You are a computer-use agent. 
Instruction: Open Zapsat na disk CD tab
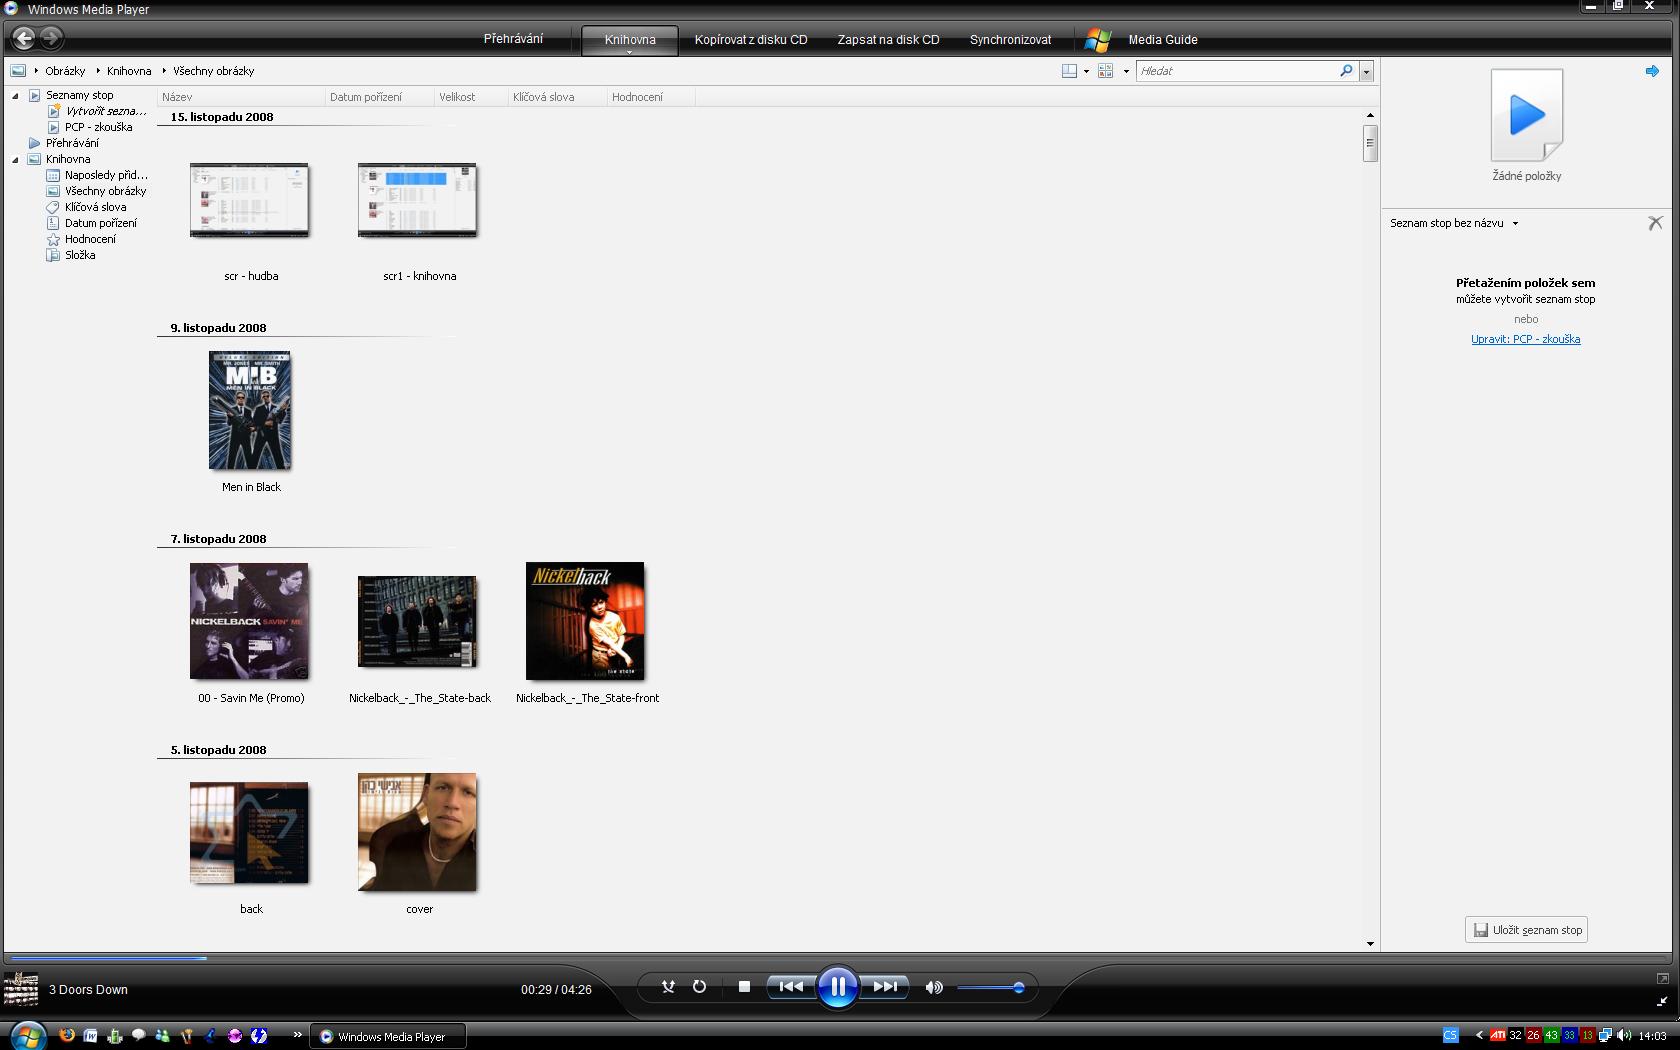(x=888, y=40)
